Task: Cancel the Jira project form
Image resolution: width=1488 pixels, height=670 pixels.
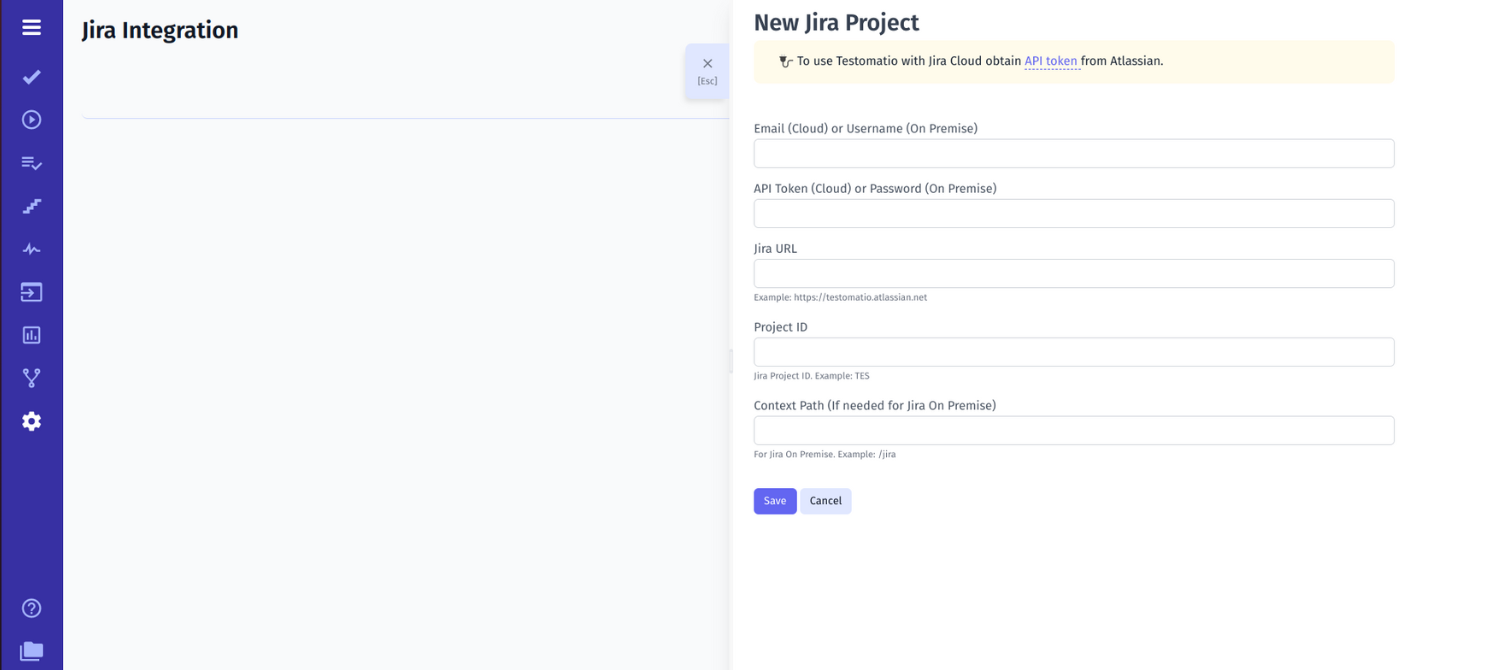Action: click(825, 500)
